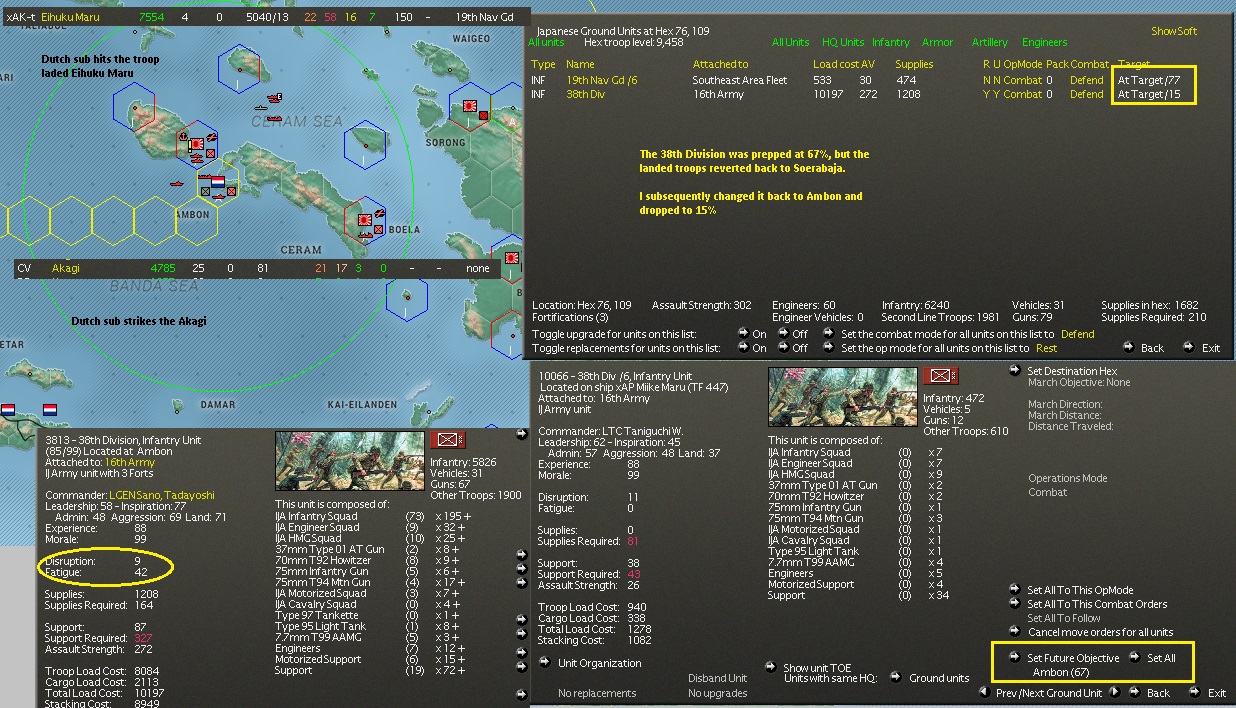Turn Off upgrades for listed units

[x=783, y=333]
